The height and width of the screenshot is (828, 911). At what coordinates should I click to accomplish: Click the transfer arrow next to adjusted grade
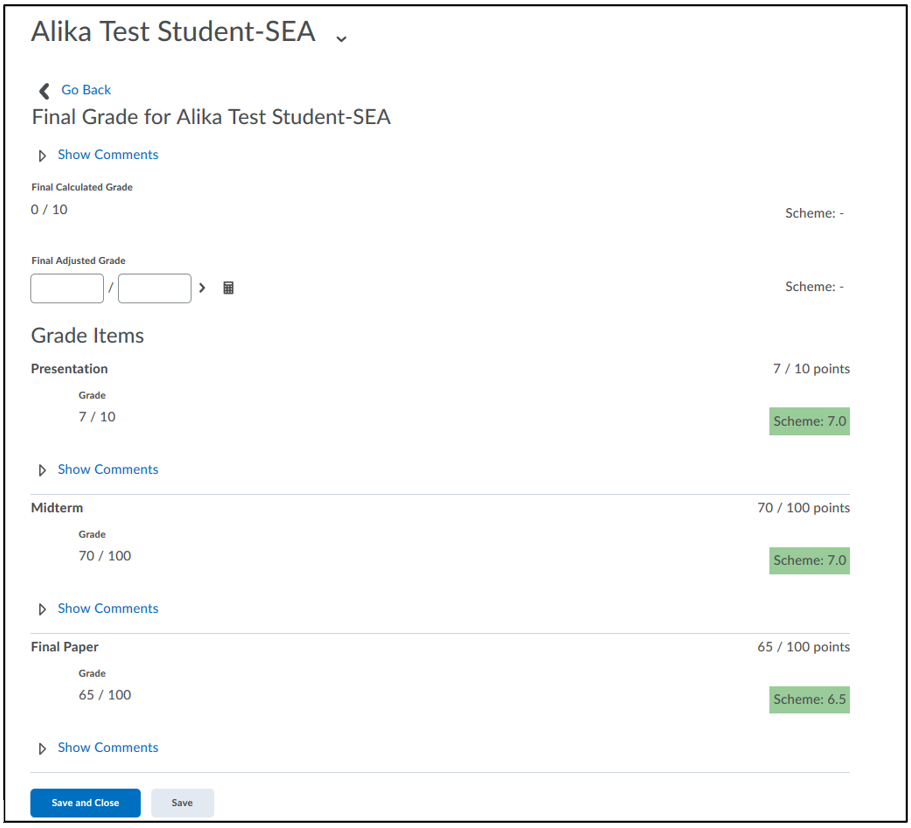(x=202, y=288)
